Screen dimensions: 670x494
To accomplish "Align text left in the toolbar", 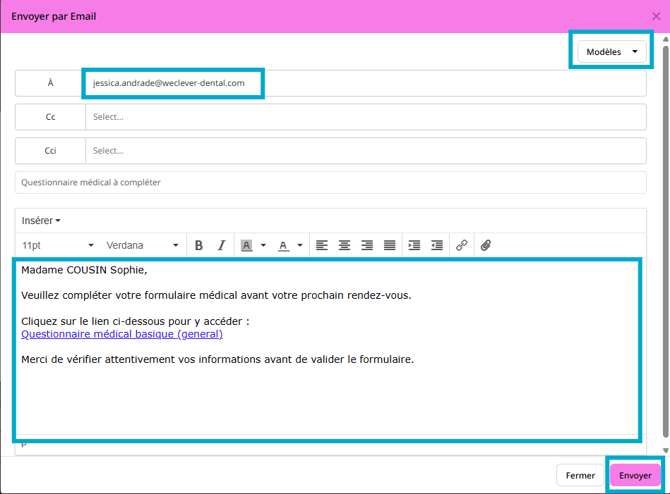I will (x=322, y=245).
